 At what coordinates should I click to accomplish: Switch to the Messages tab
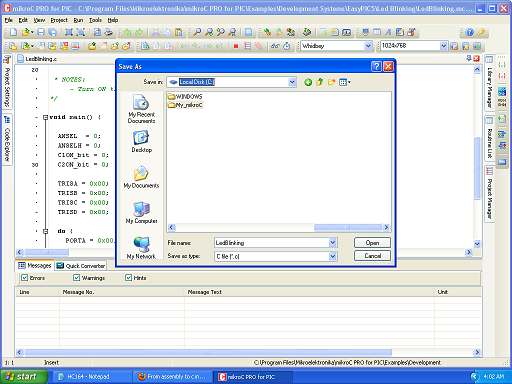tap(35, 265)
